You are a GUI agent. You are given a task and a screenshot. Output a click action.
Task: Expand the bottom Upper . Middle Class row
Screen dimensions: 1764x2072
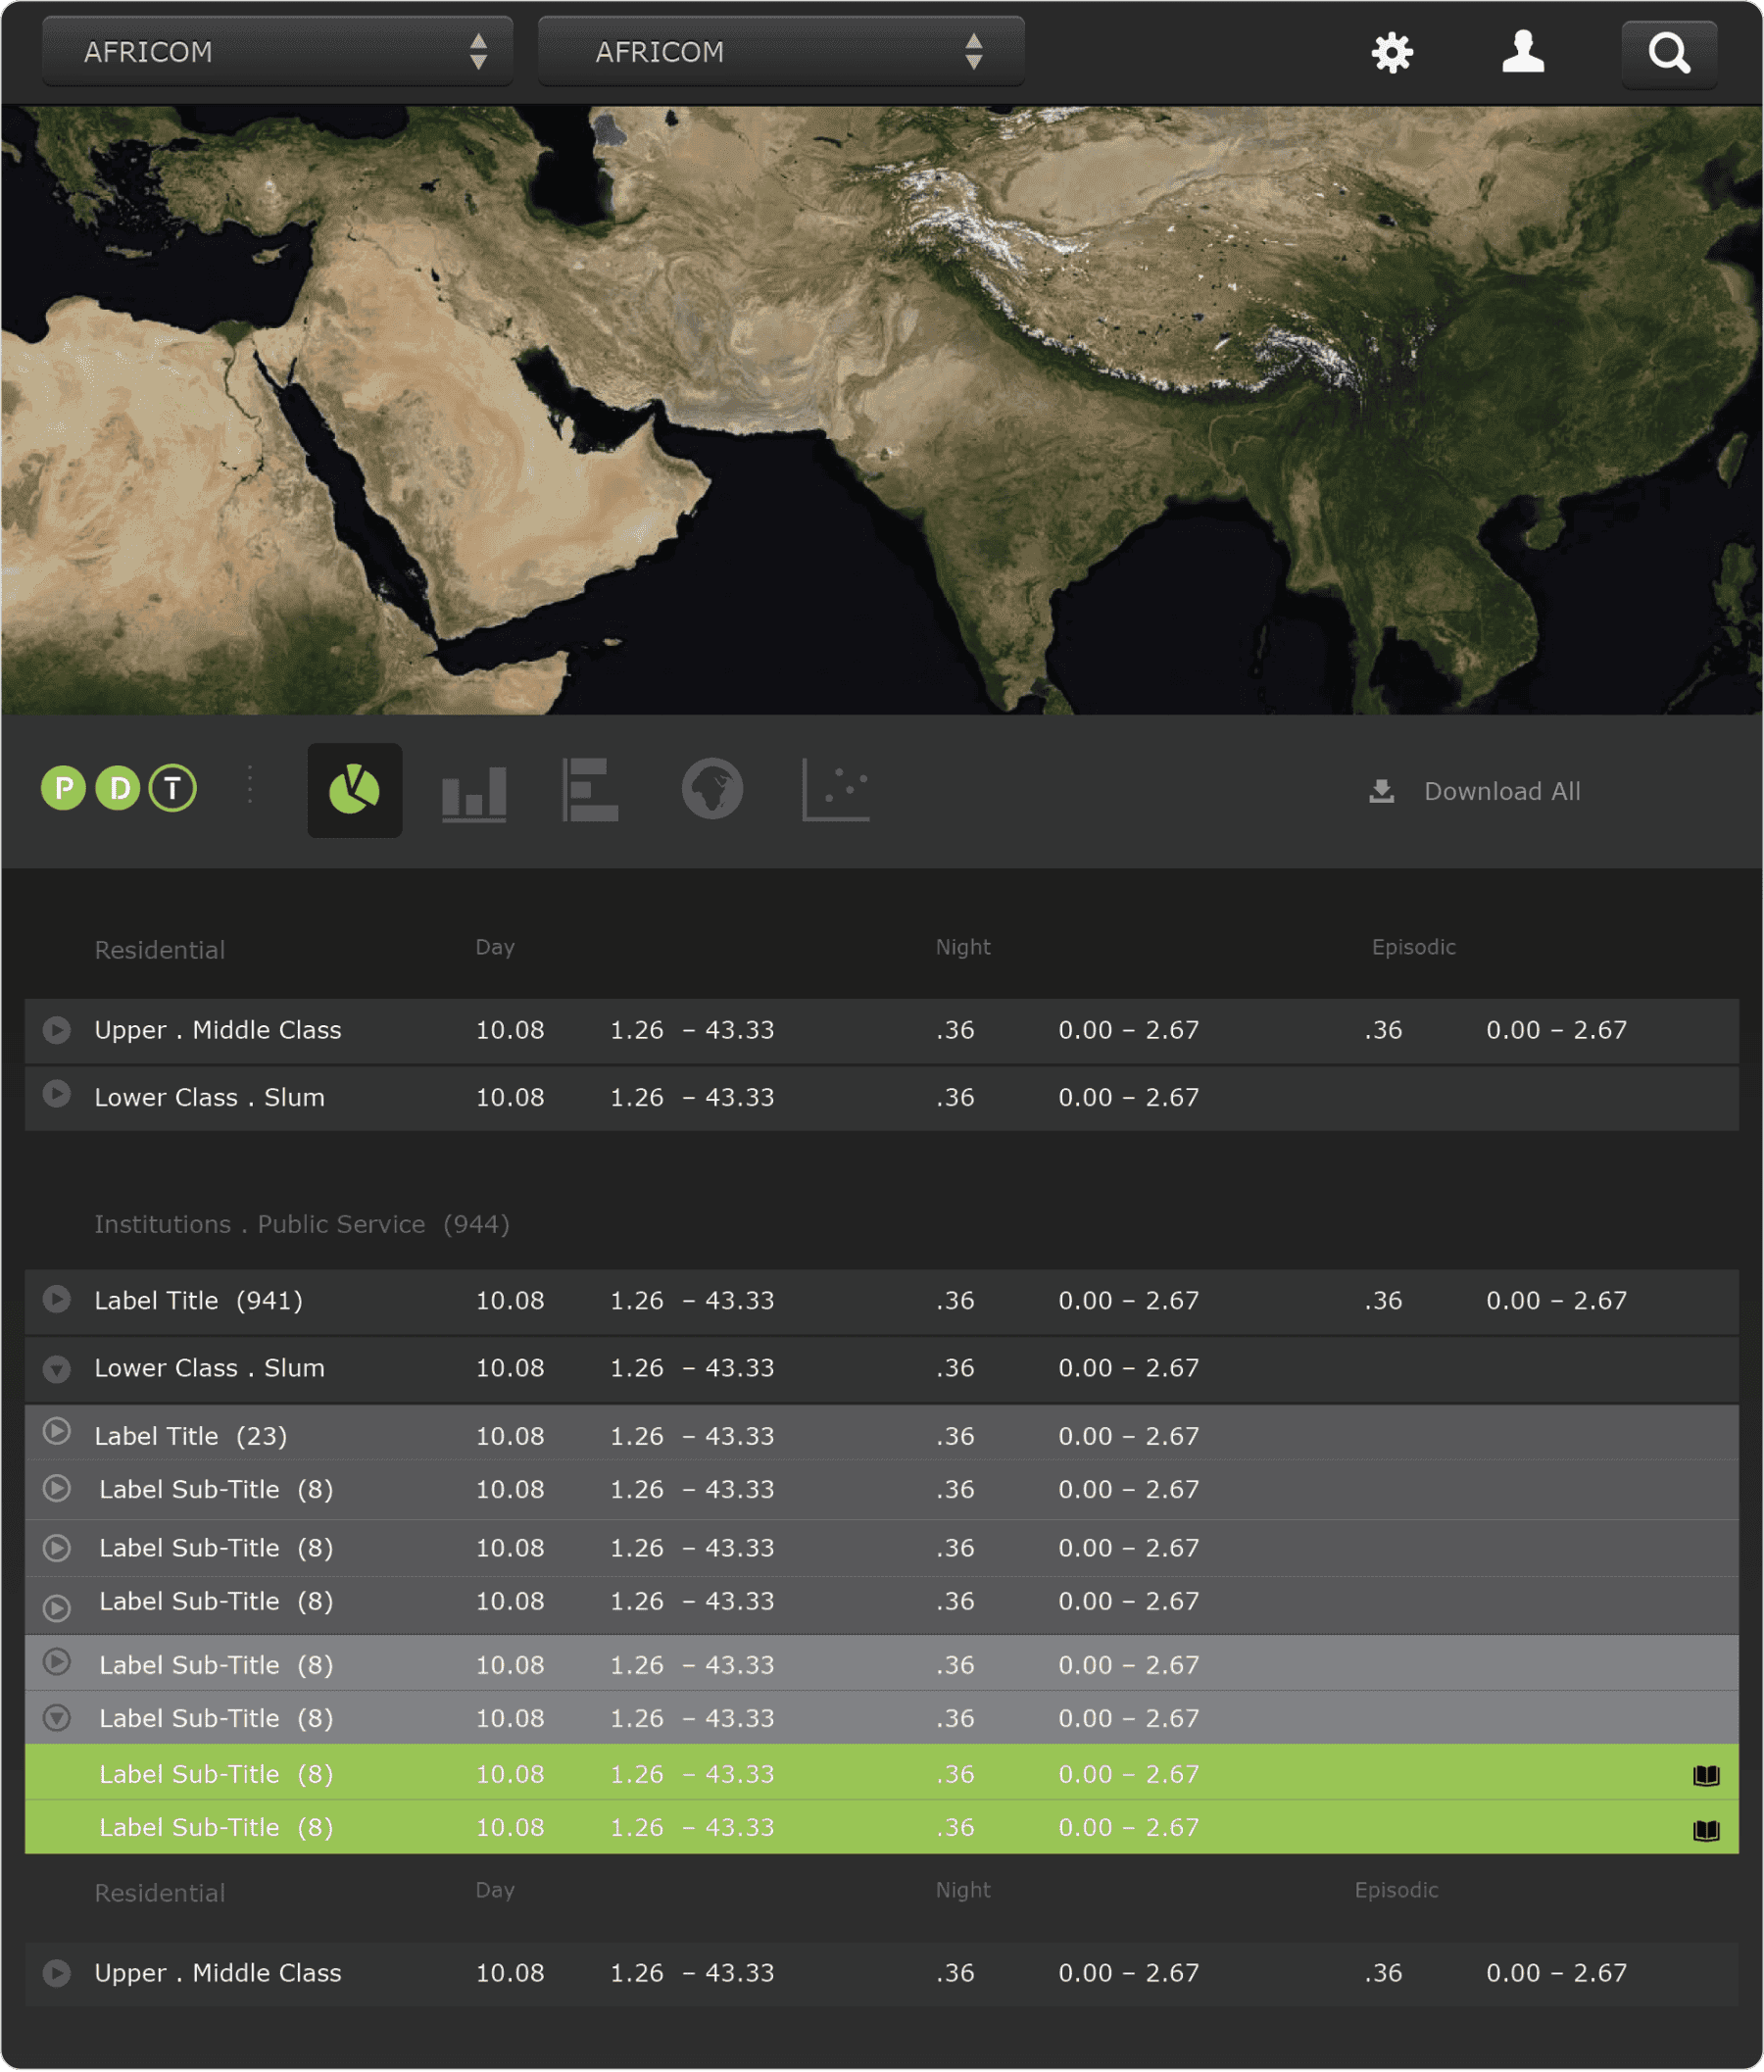point(57,1973)
